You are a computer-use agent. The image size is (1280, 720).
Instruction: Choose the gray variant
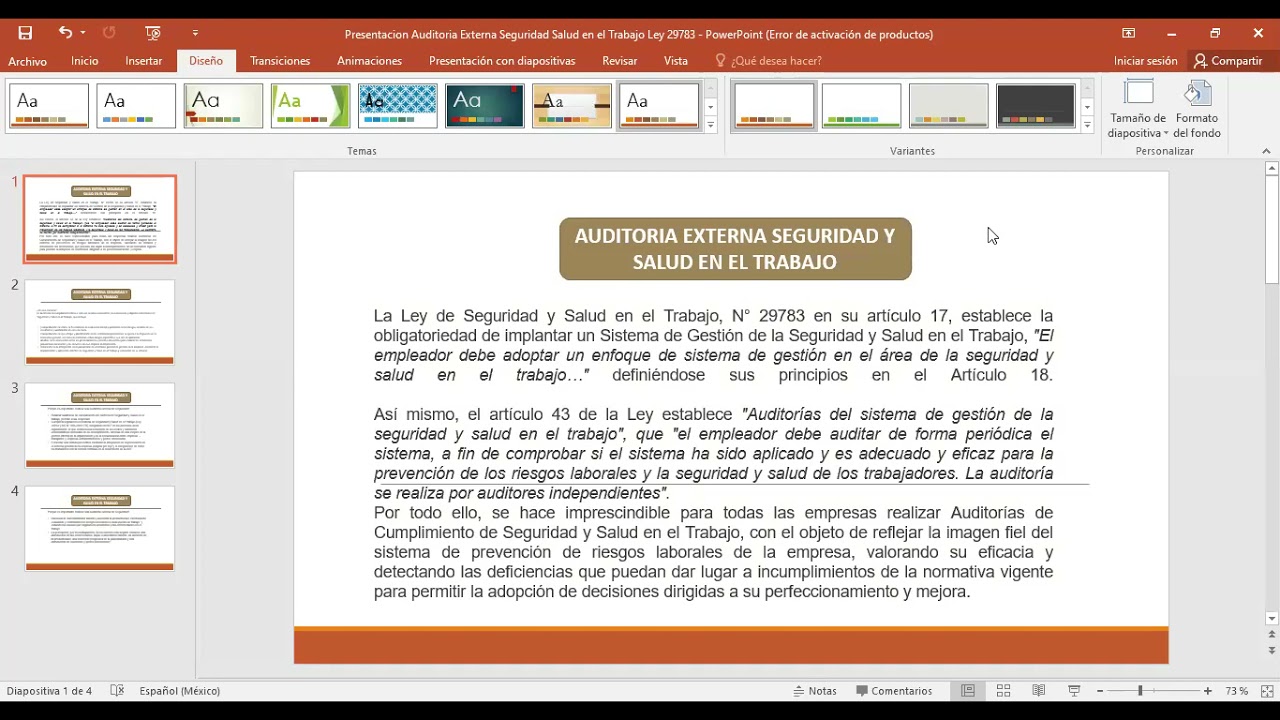(x=948, y=106)
